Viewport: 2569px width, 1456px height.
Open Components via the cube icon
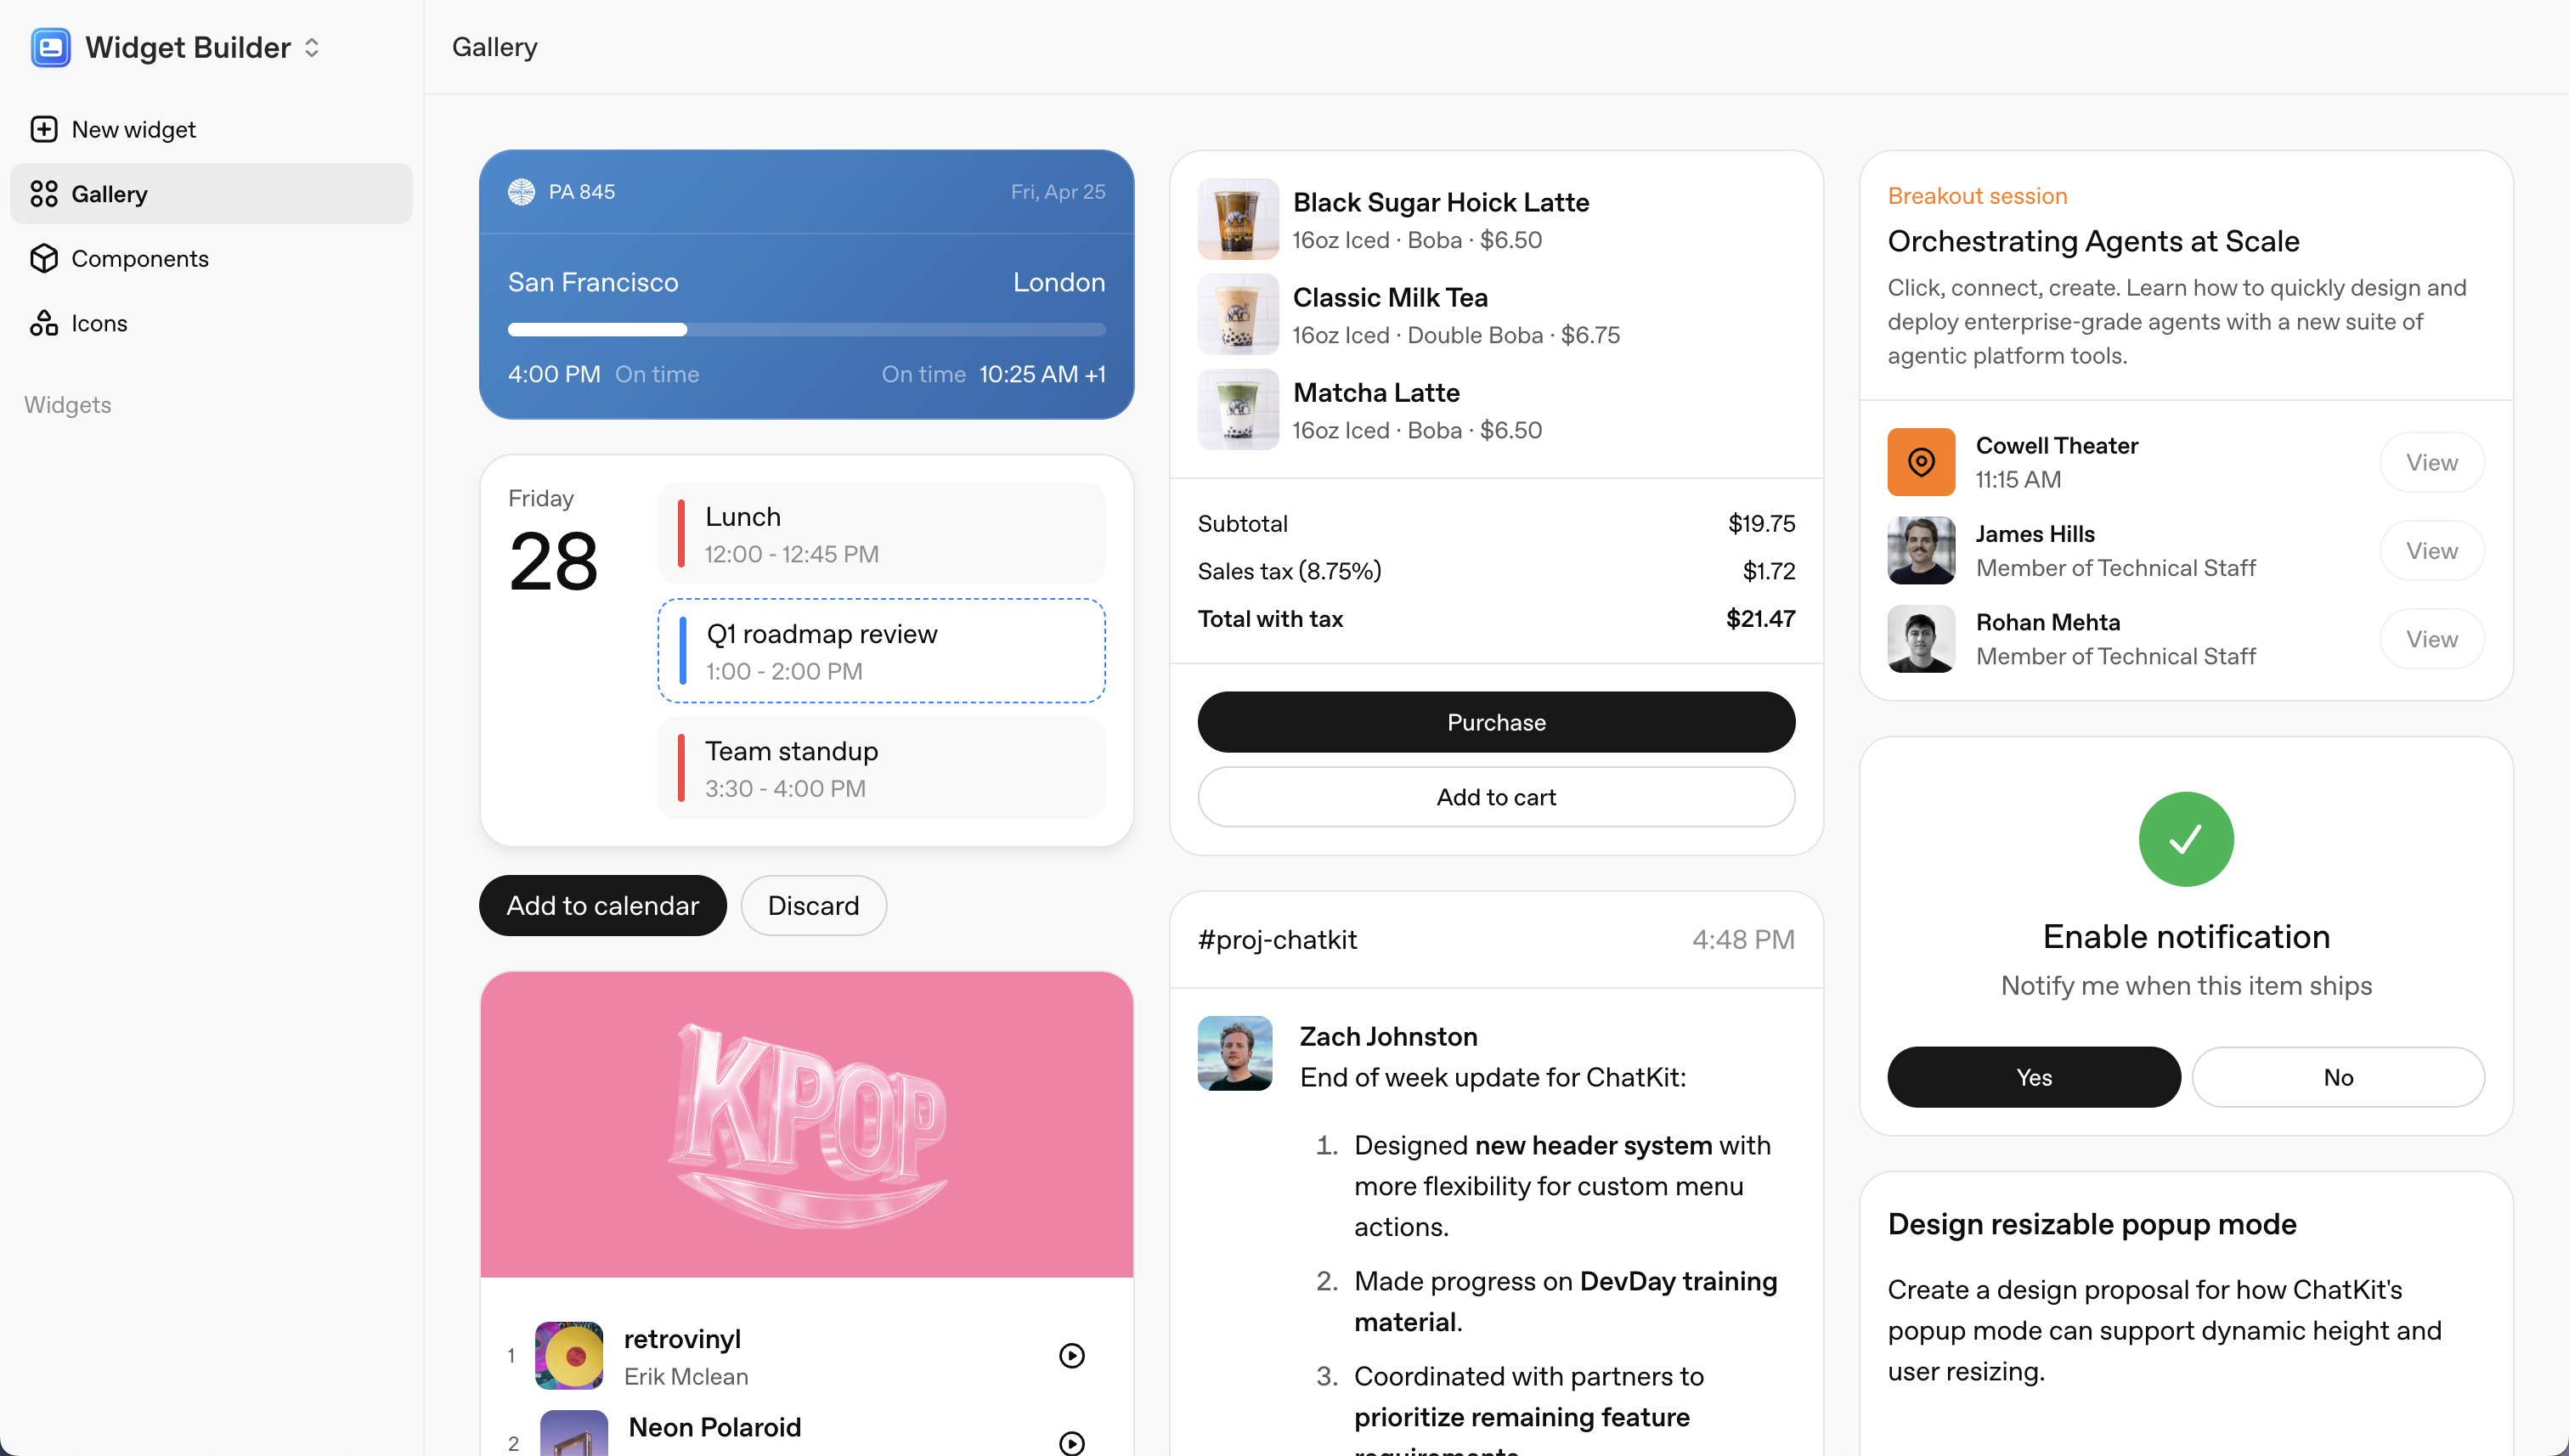click(x=44, y=258)
